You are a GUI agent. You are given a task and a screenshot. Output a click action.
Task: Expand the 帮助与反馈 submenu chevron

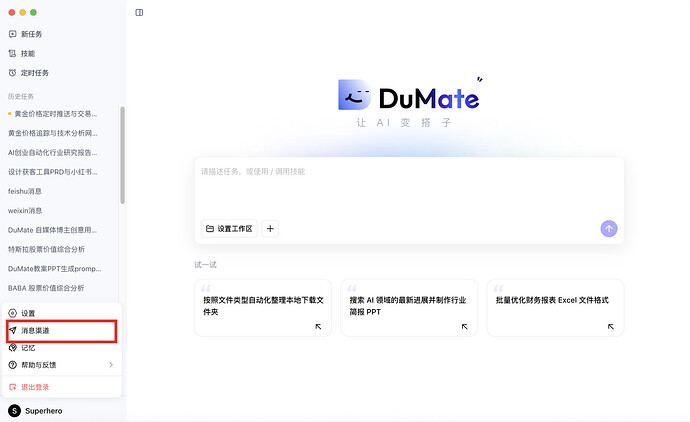click(x=111, y=365)
